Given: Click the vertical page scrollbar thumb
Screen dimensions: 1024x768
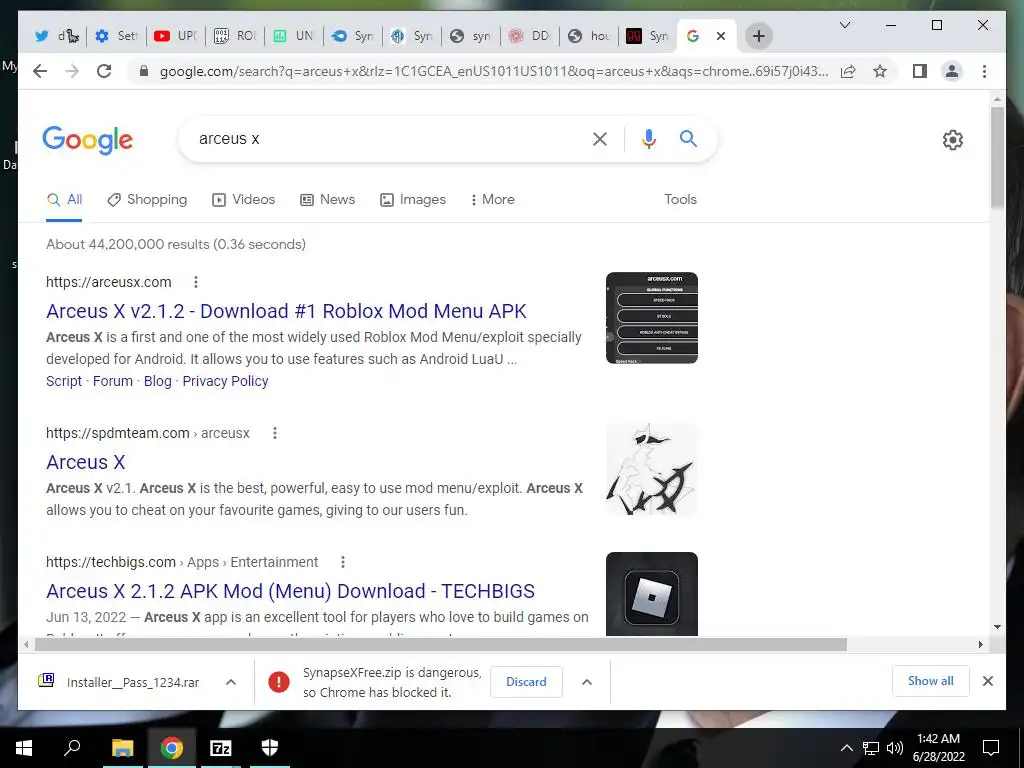Looking at the screenshot, I should click(997, 157).
